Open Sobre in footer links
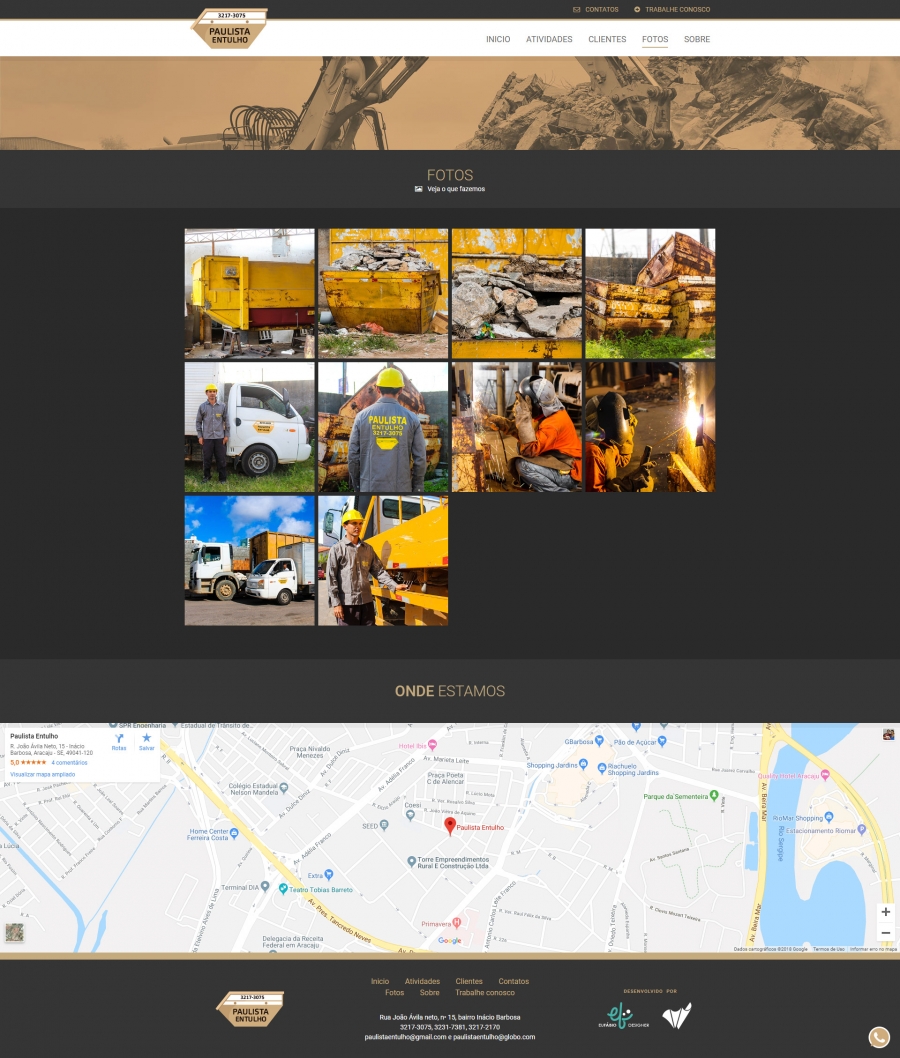 (430, 993)
